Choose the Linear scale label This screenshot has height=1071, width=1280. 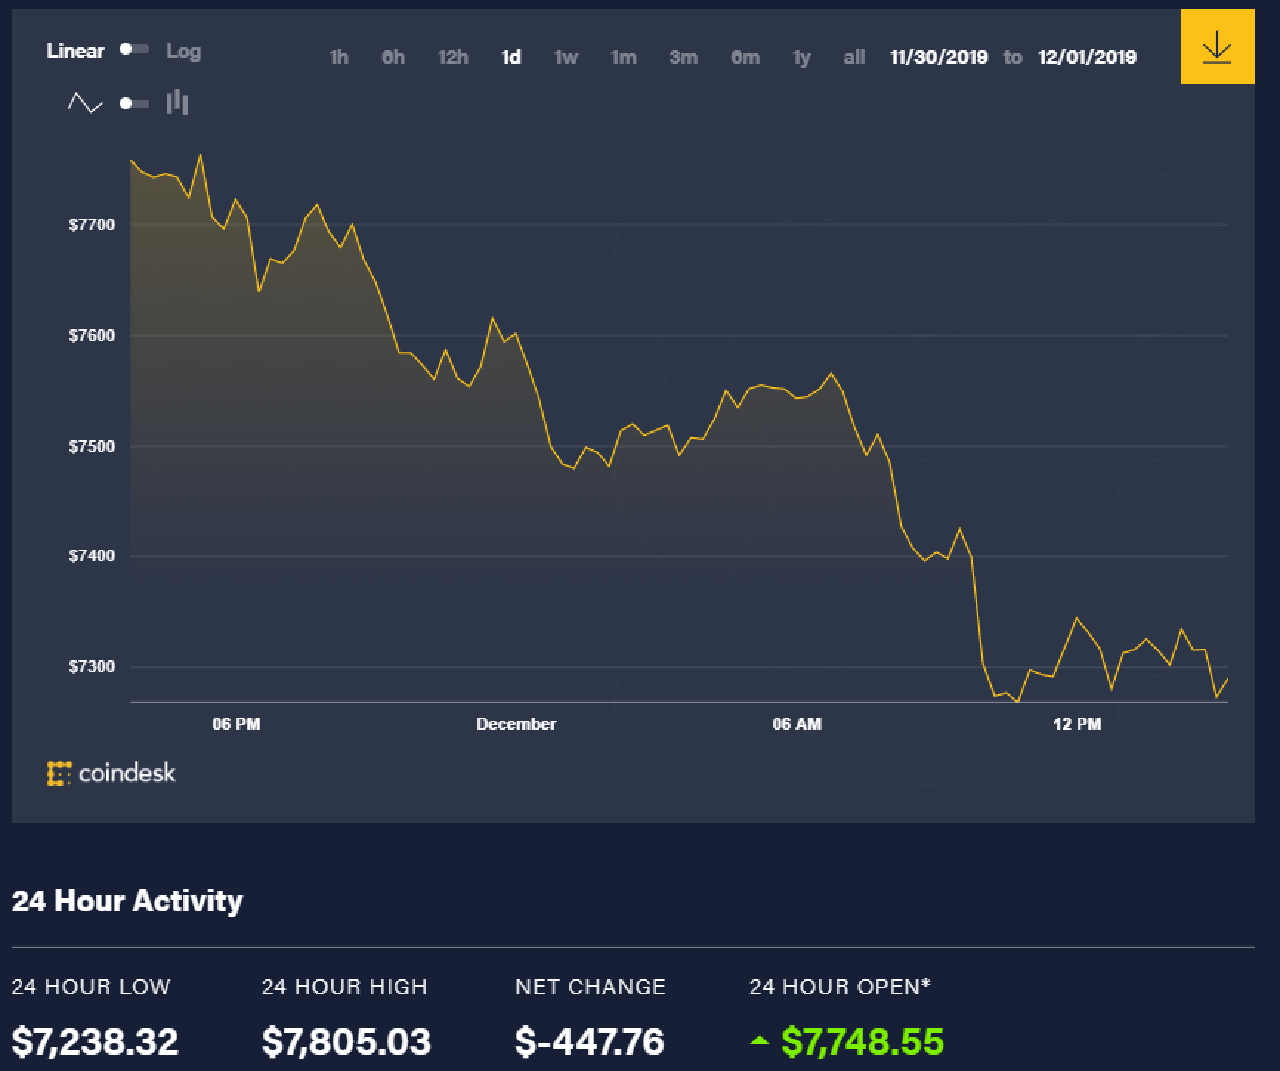(75, 51)
